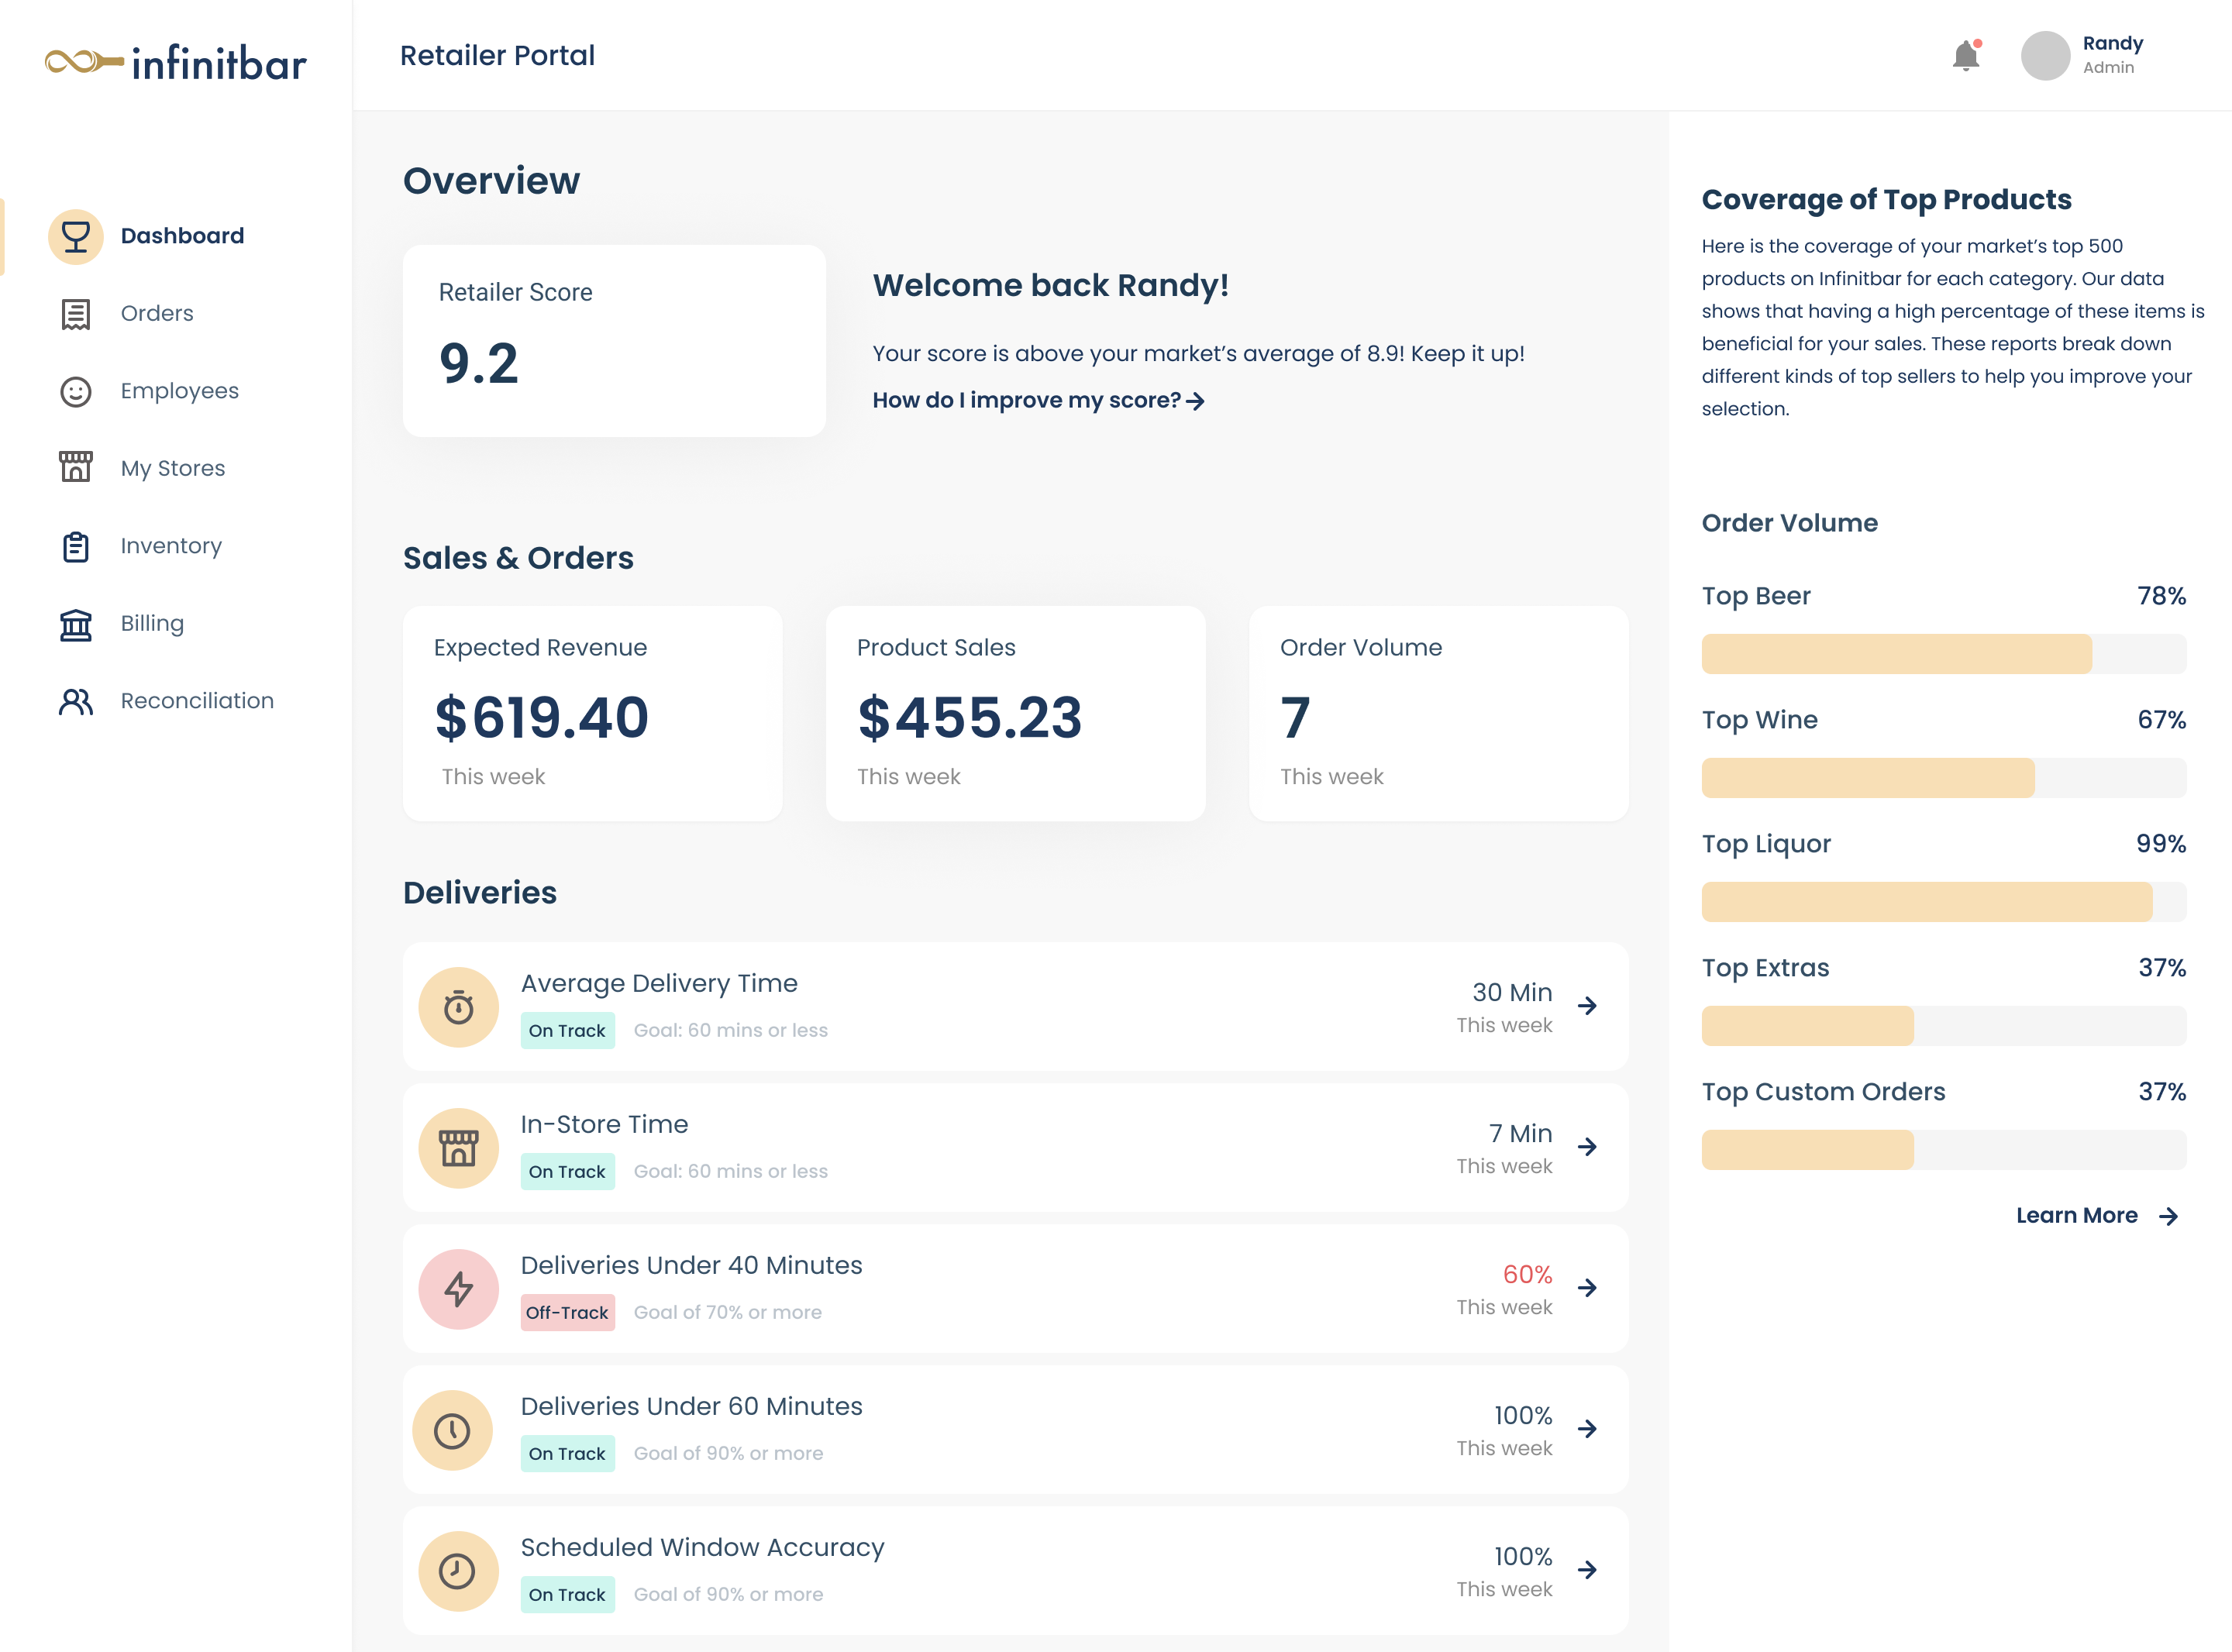Screen dimensions: 2232x1652
Task: Click the notification bell icon
Action: [x=1966, y=56]
